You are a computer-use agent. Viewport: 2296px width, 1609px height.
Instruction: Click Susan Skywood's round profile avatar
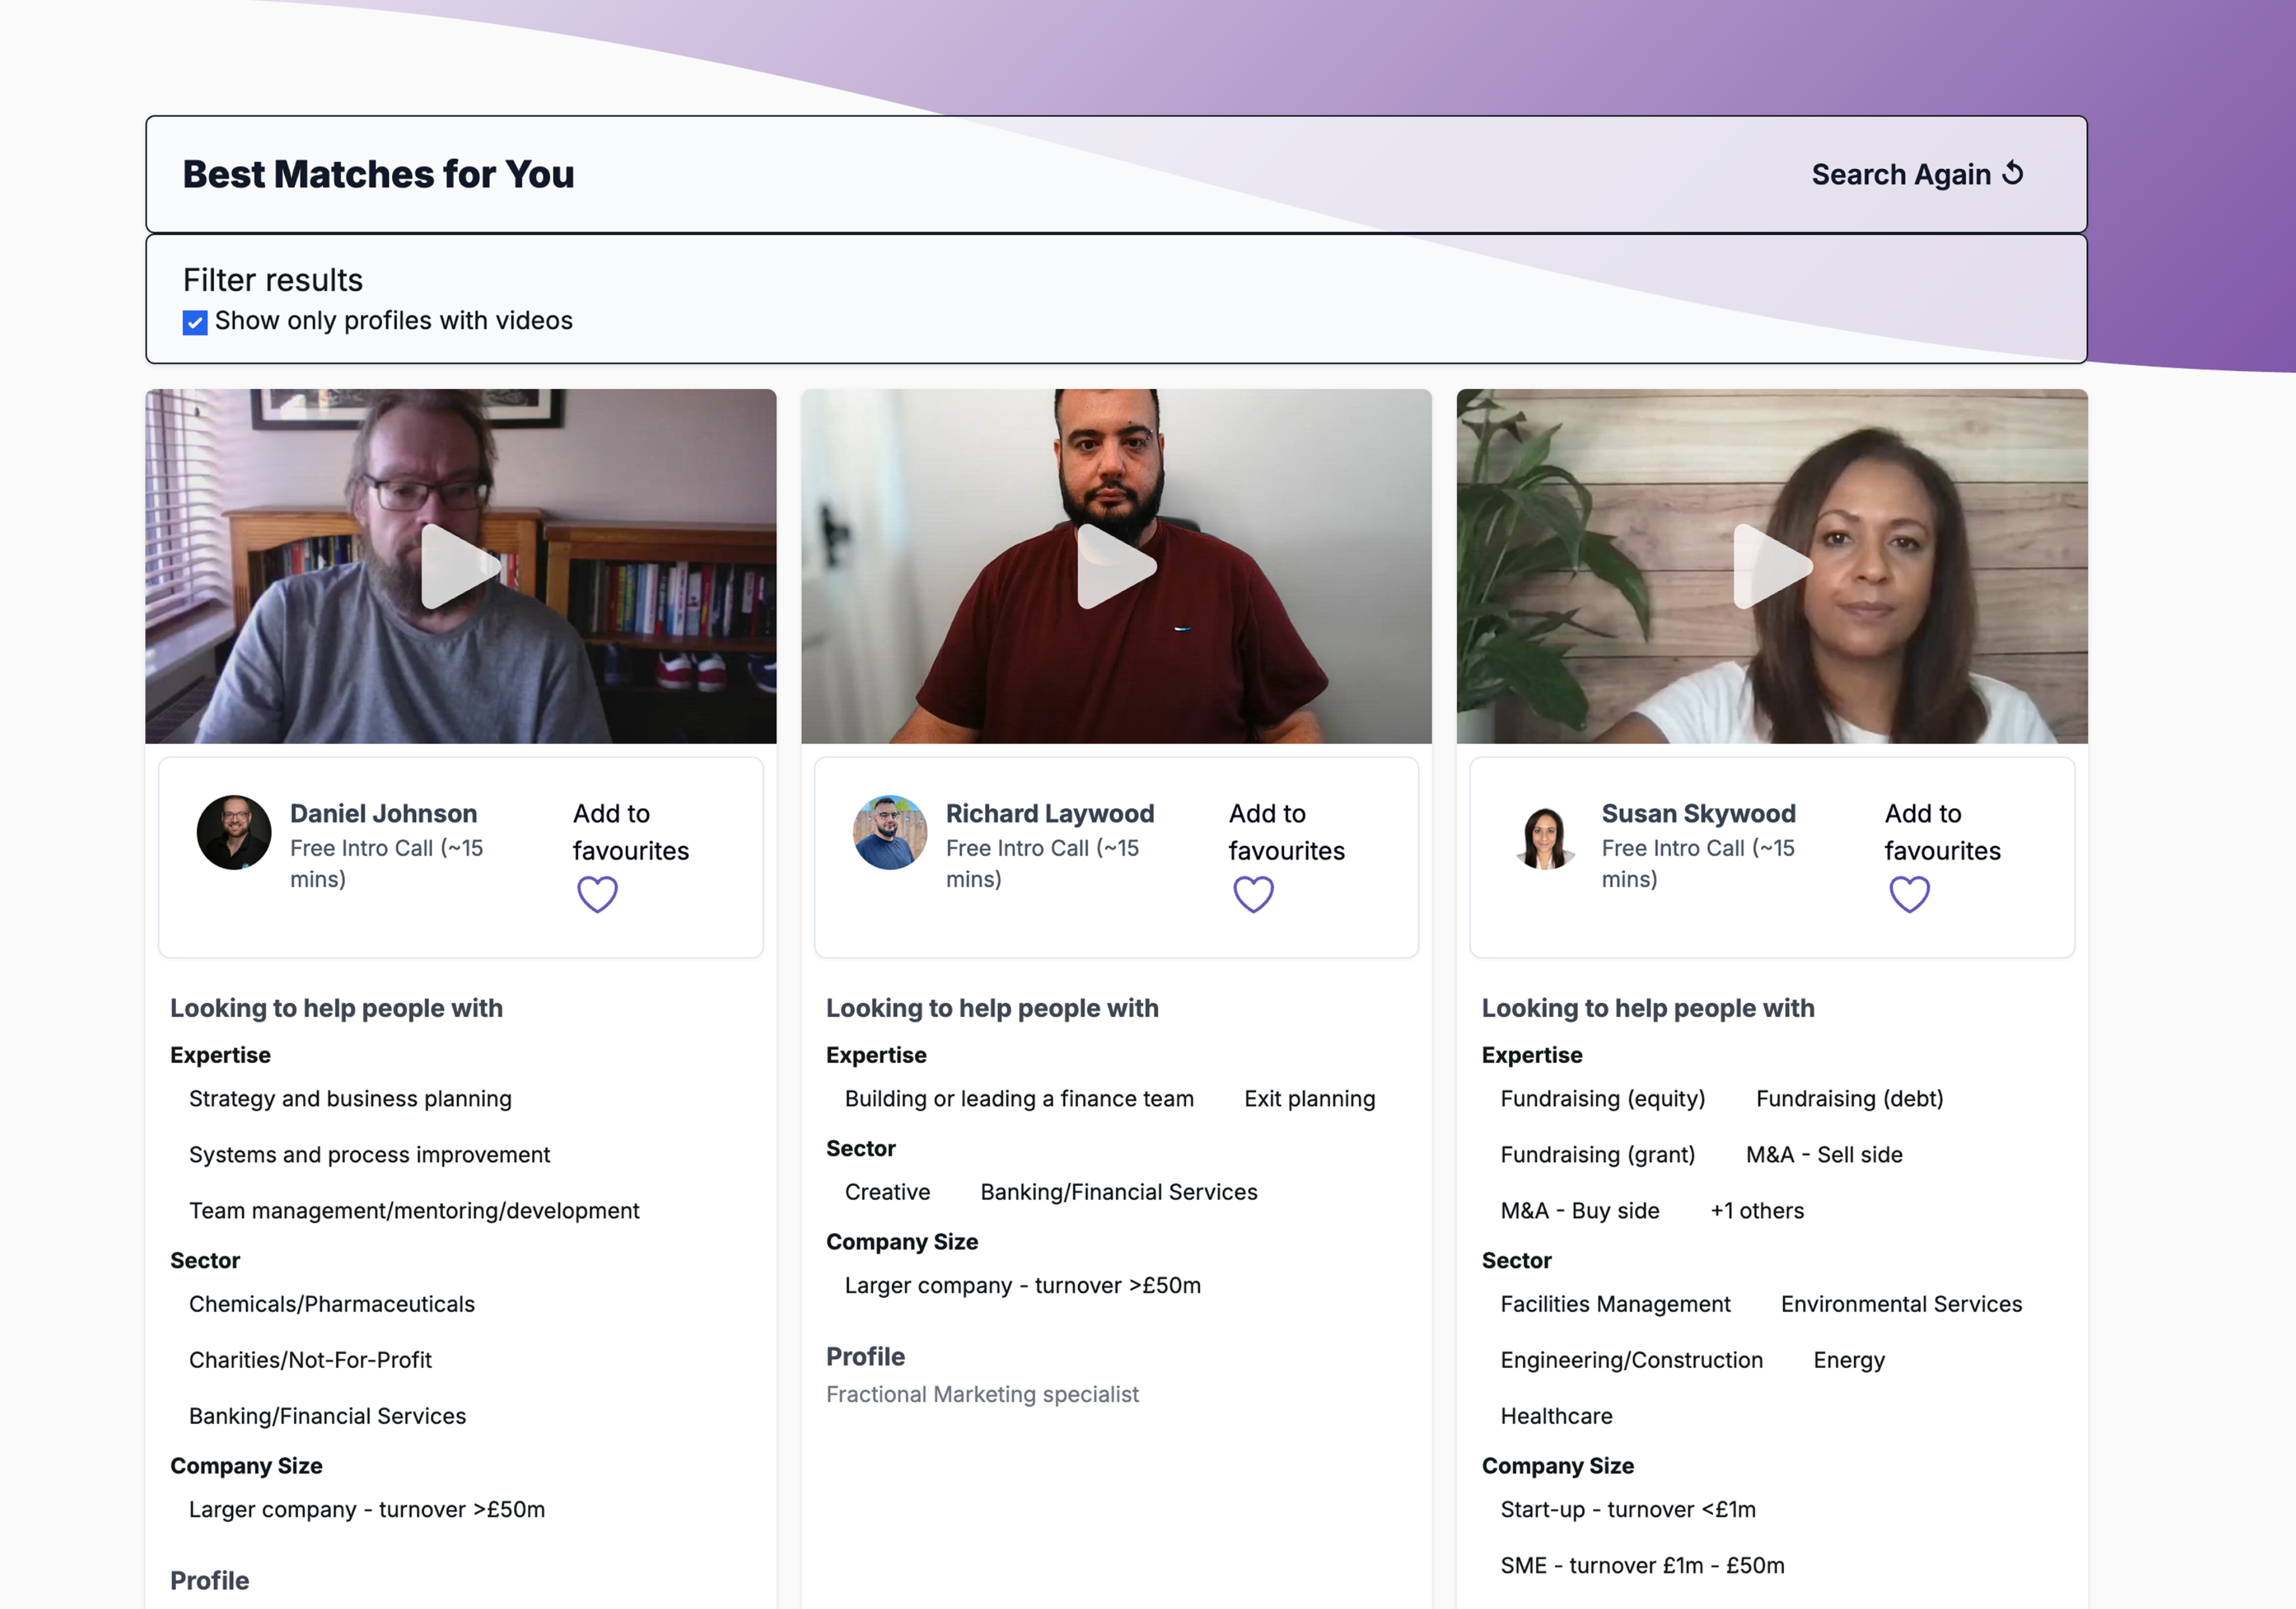[1545, 837]
